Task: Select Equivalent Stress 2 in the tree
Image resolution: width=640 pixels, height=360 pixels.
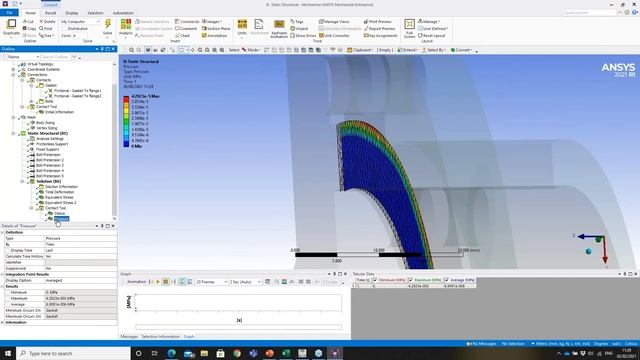Action: pos(60,202)
